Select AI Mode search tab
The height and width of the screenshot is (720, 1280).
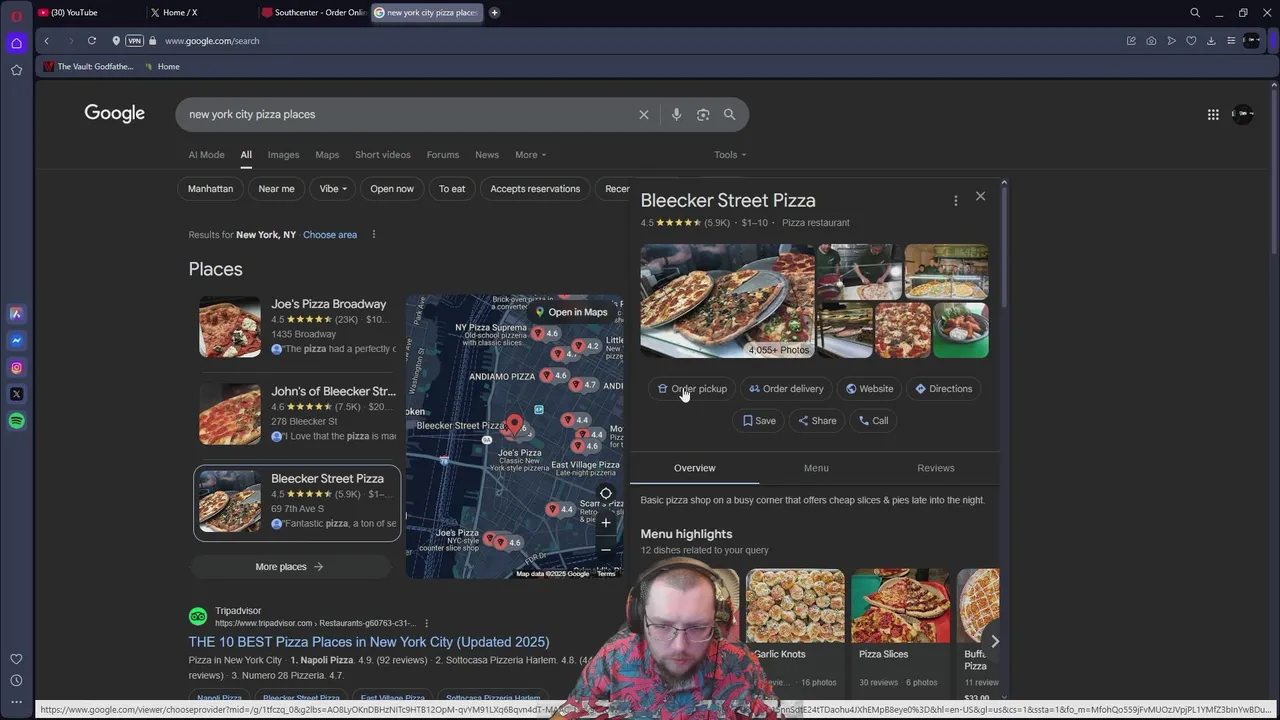point(206,155)
